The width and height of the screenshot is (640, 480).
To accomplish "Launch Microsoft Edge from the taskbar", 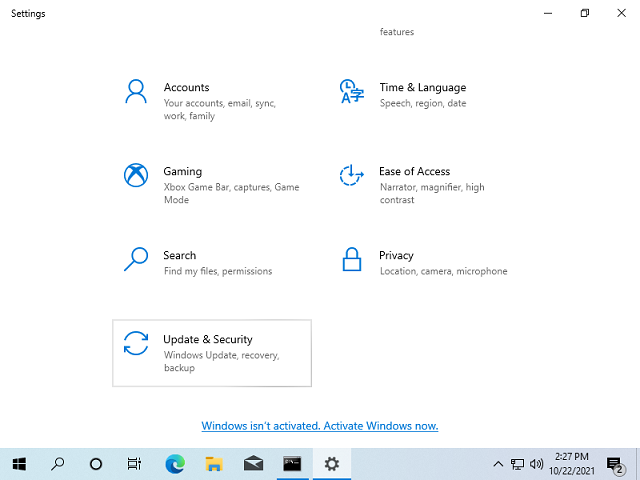I will click(x=175, y=464).
